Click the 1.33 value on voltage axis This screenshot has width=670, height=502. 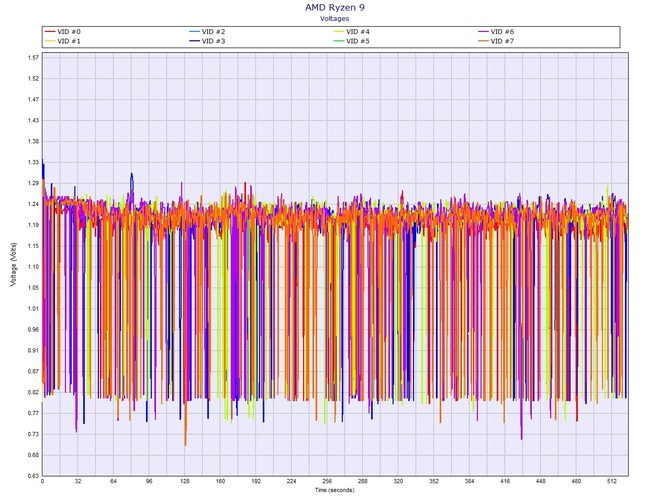tap(33, 162)
